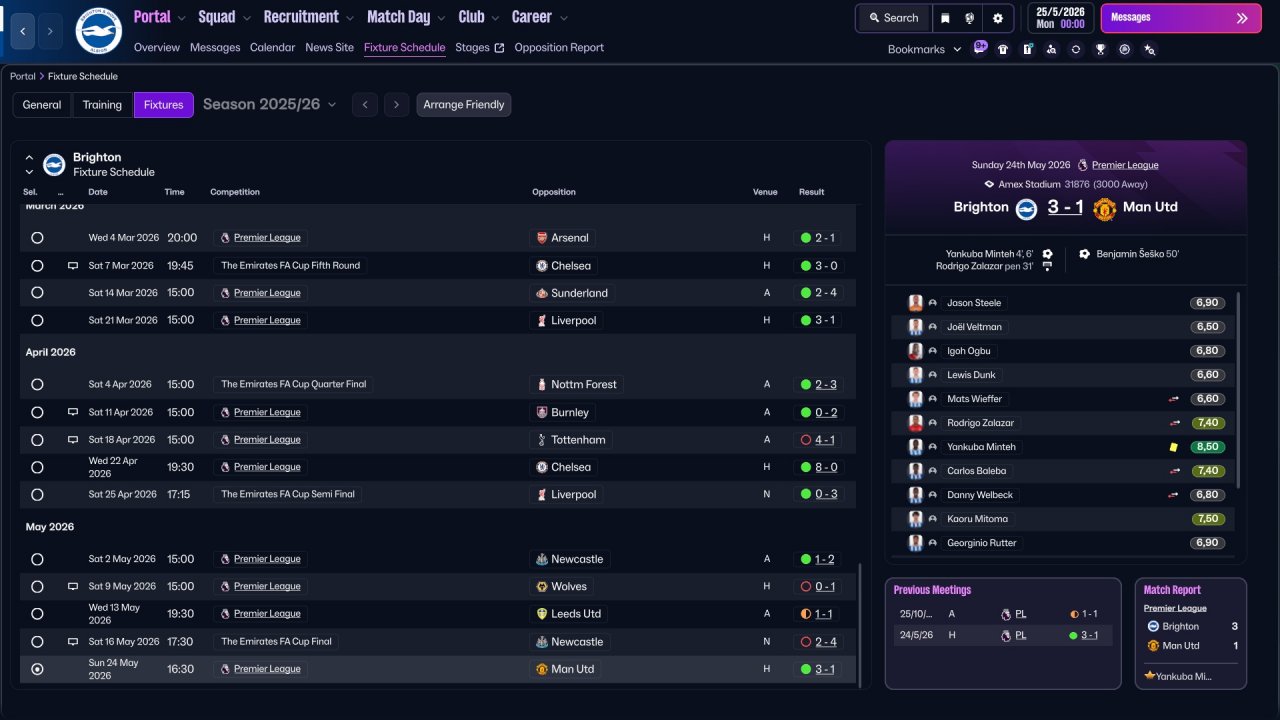Screen dimensions: 1280x720
Task: Open the Opposition Report tab
Action: tap(559, 47)
